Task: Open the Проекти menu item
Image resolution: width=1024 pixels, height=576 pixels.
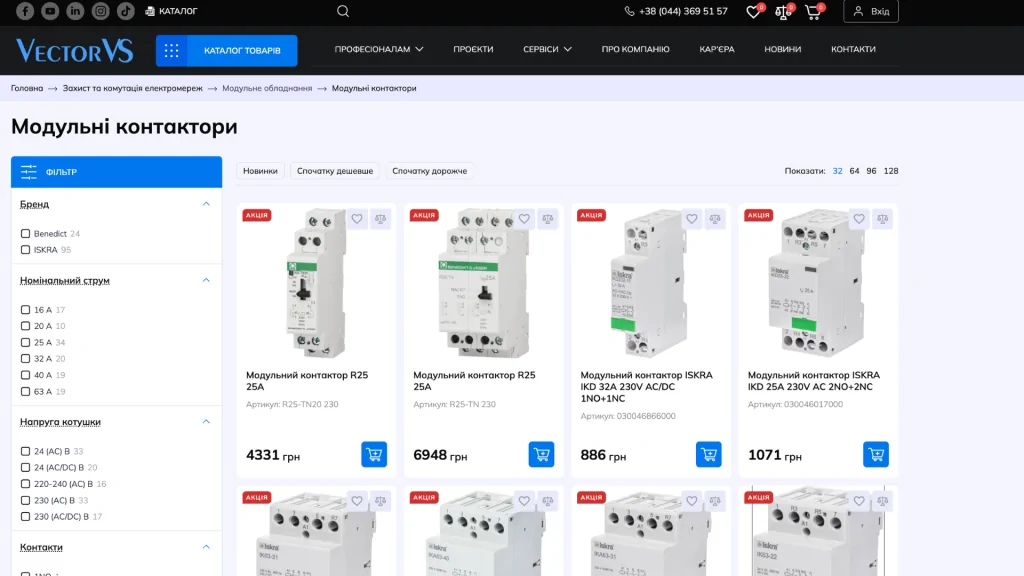Action: (x=473, y=49)
